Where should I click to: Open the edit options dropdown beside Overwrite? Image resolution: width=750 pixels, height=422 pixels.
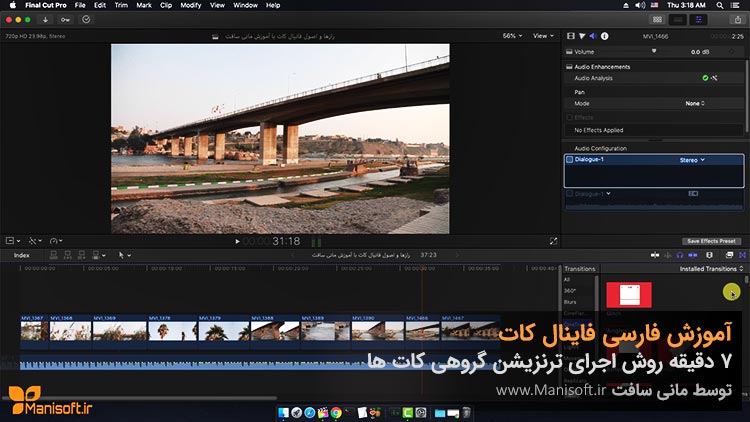coord(104,255)
